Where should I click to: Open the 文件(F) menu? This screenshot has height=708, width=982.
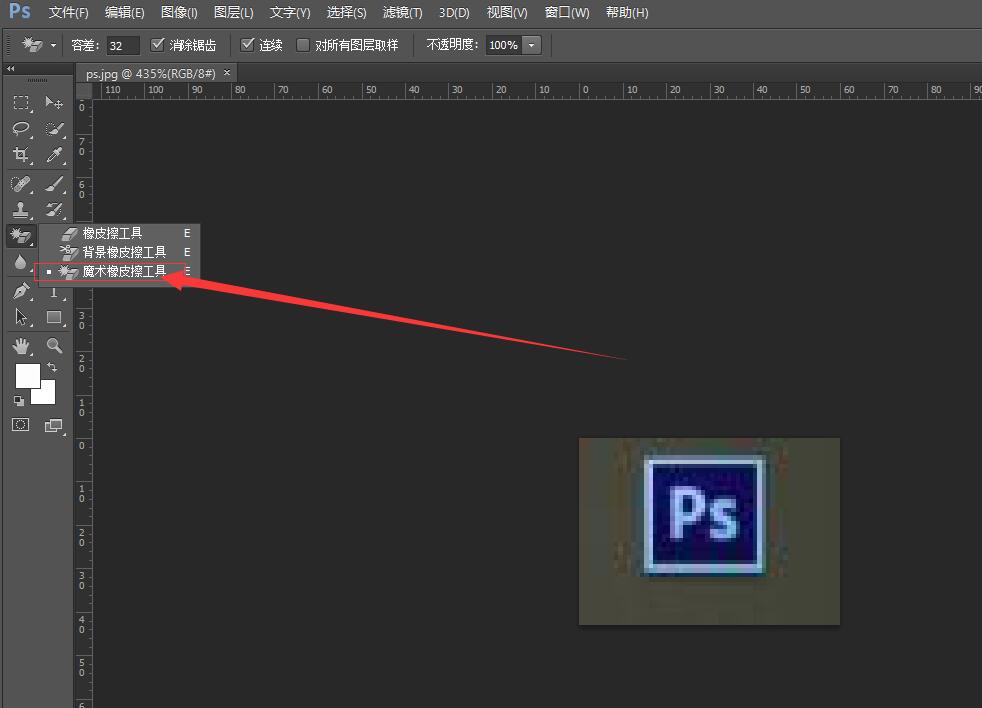[69, 13]
